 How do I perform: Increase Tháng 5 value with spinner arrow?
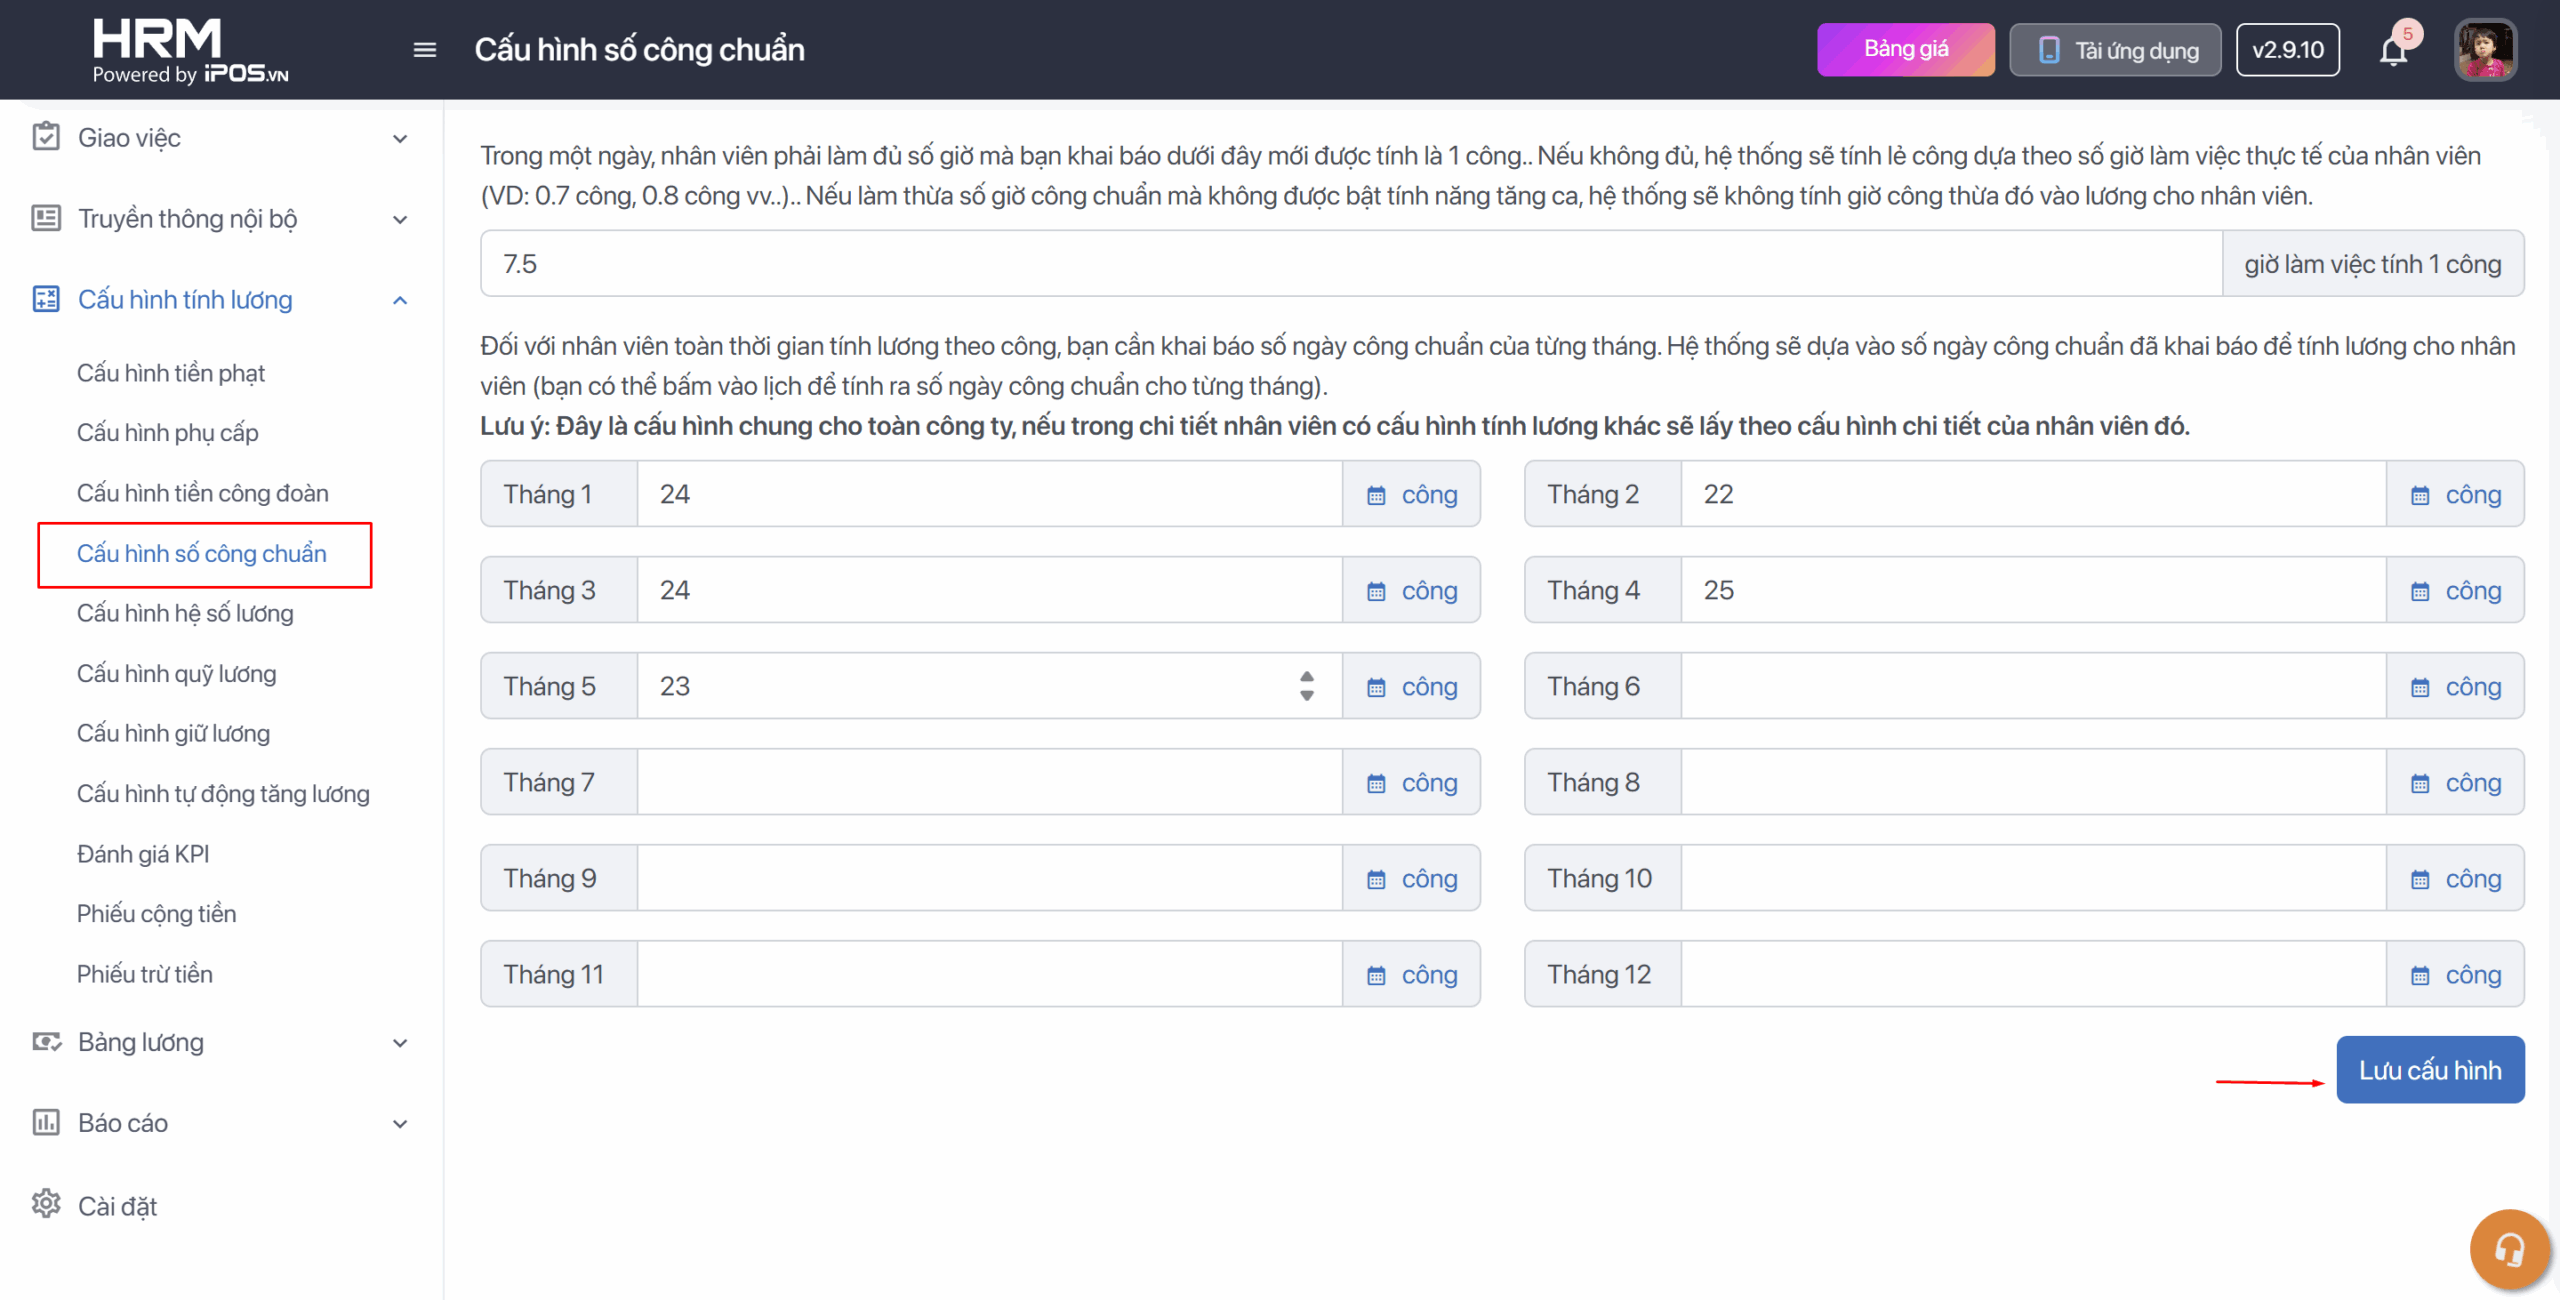[1307, 677]
